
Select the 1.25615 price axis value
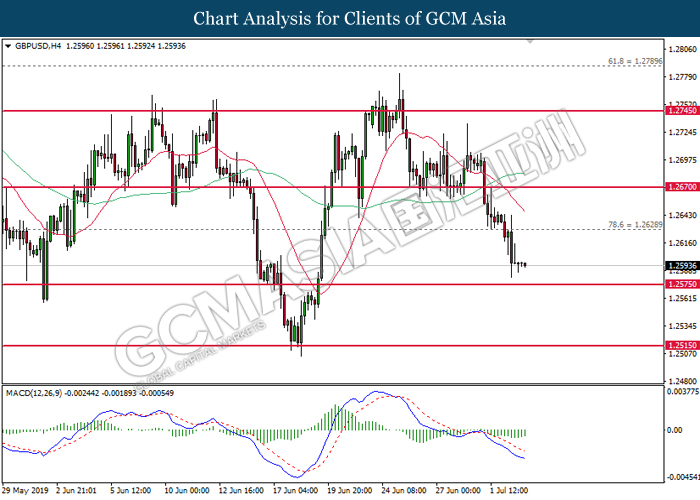(682, 298)
